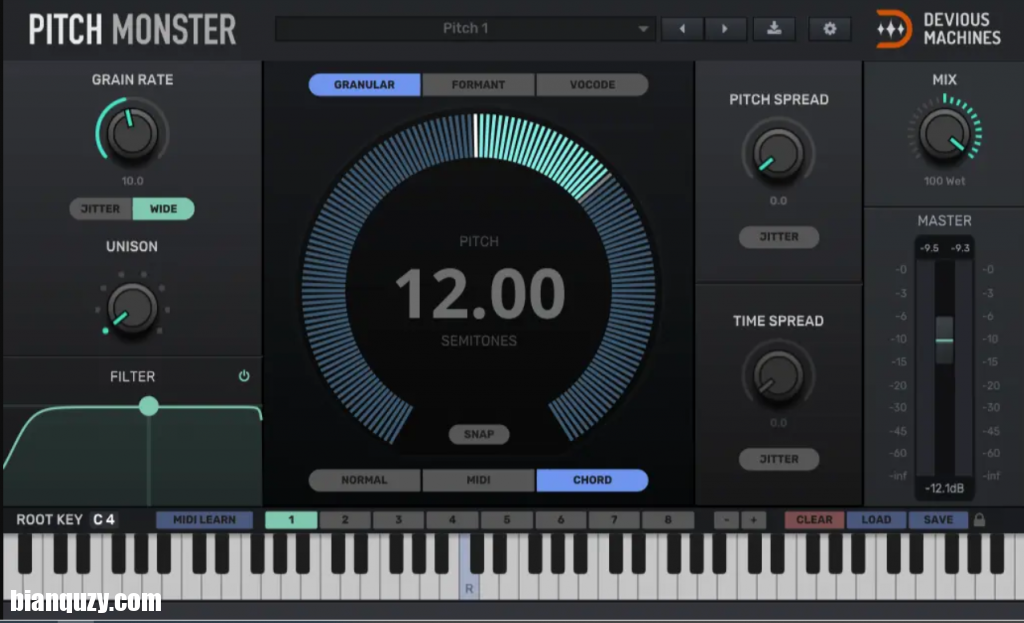Select chord slot 6
Screen dimensions: 1024x623
pyautogui.click(x=560, y=520)
